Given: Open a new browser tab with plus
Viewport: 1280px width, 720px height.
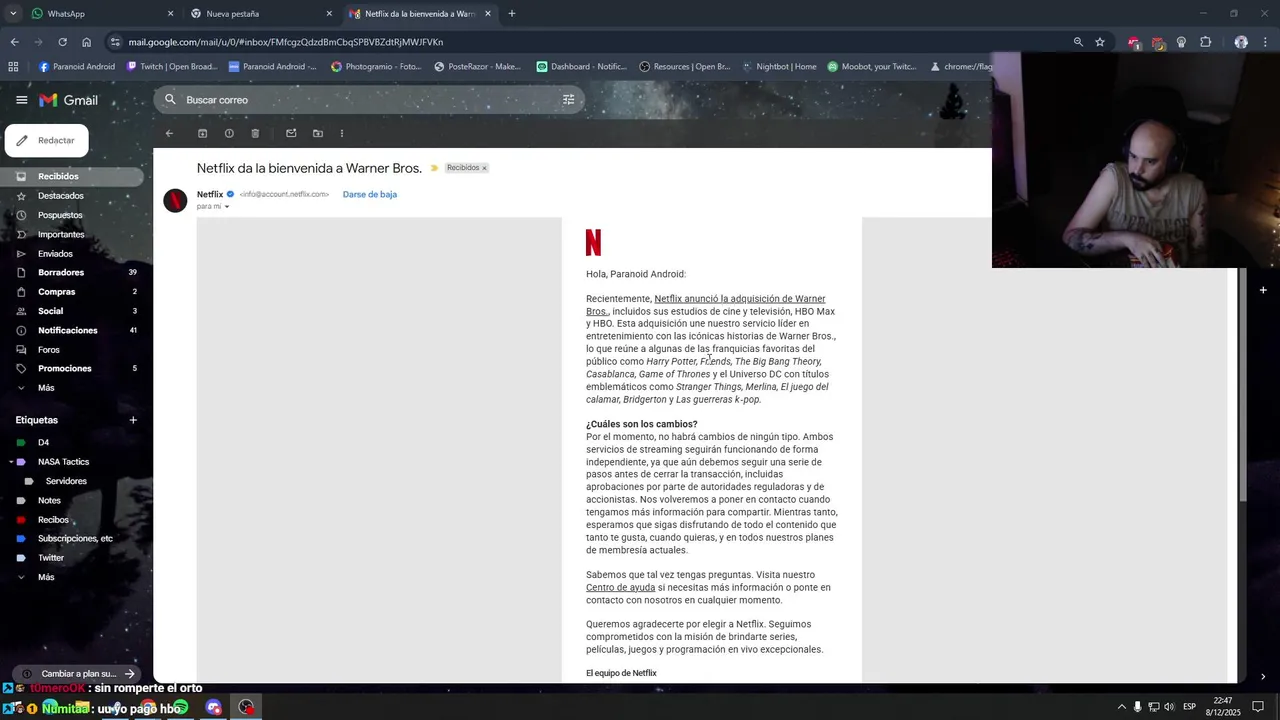Looking at the screenshot, I should click(x=512, y=14).
